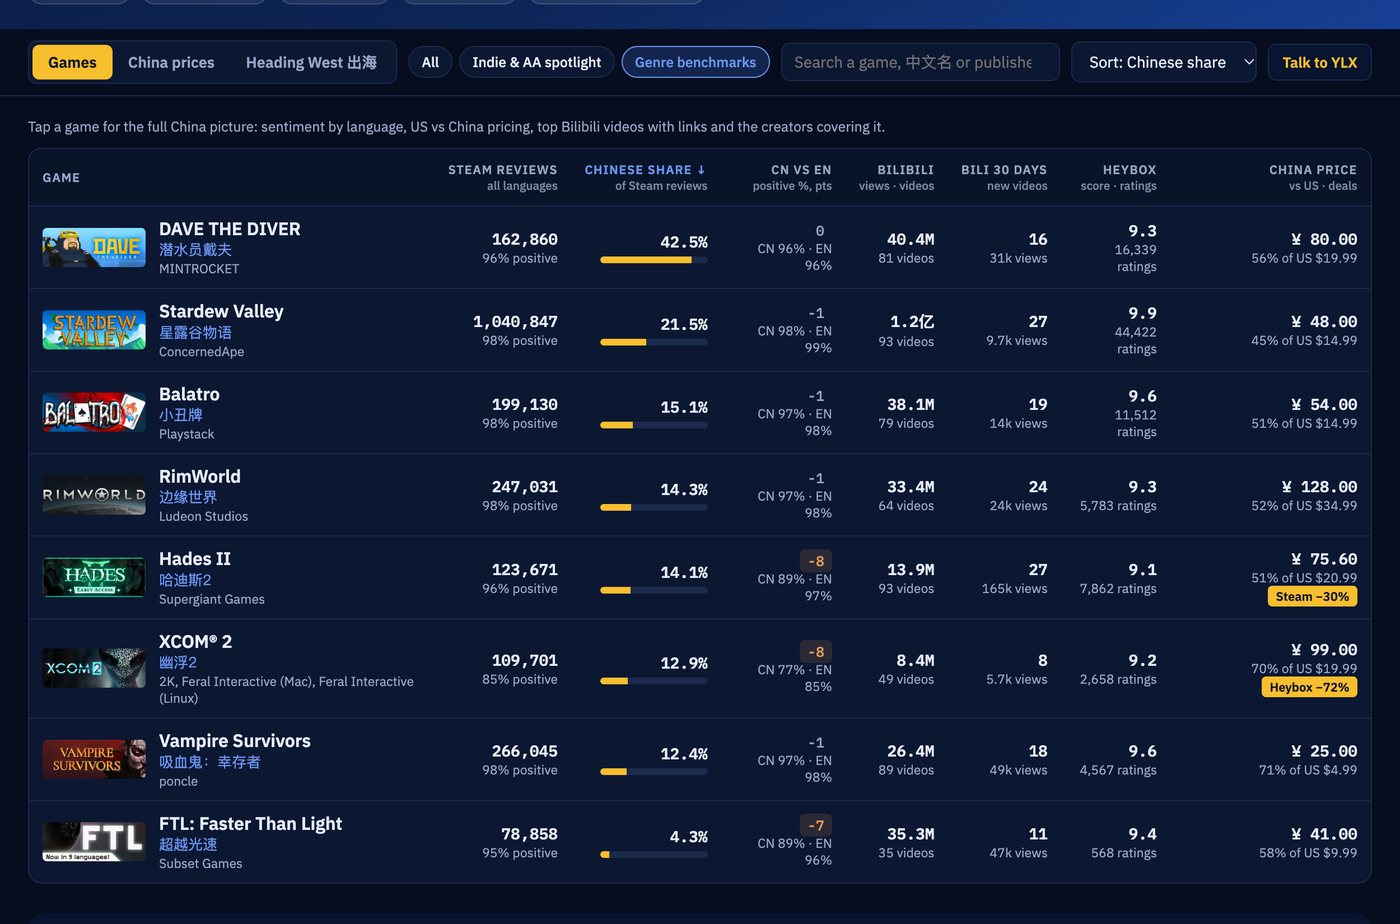This screenshot has height=924, width=1400.
Task: Select the All filter pill
Action: (x=430, y=62)
